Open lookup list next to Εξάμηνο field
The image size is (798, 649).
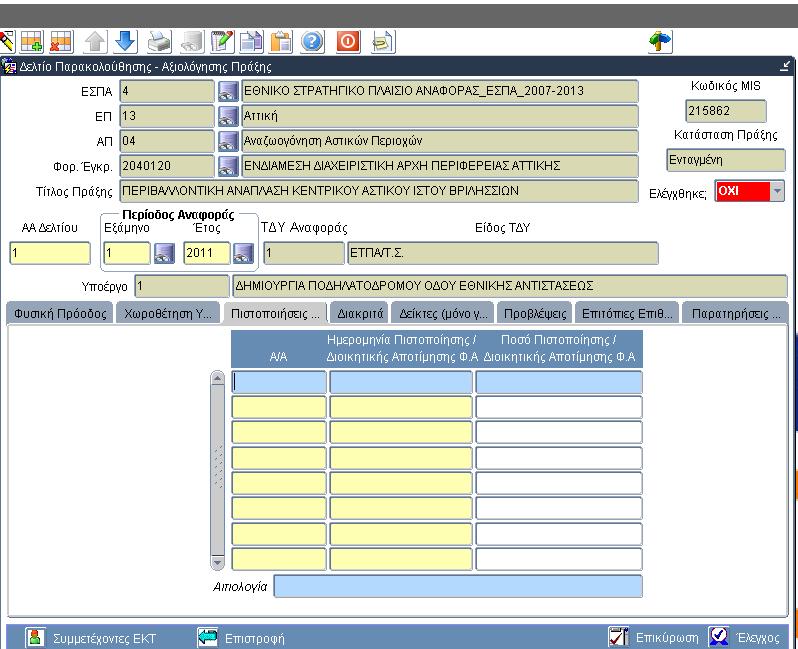click(164, 253)
